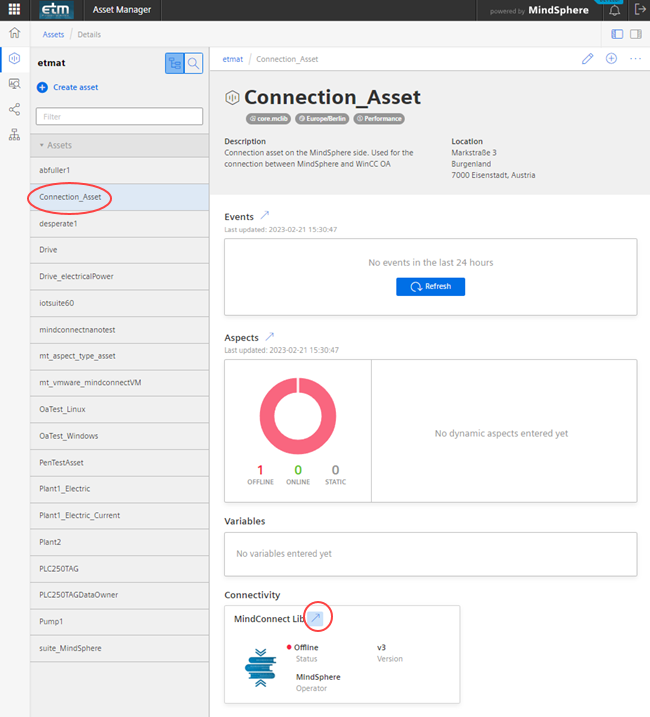Select Plant1_Electric in the asset list

64,490
